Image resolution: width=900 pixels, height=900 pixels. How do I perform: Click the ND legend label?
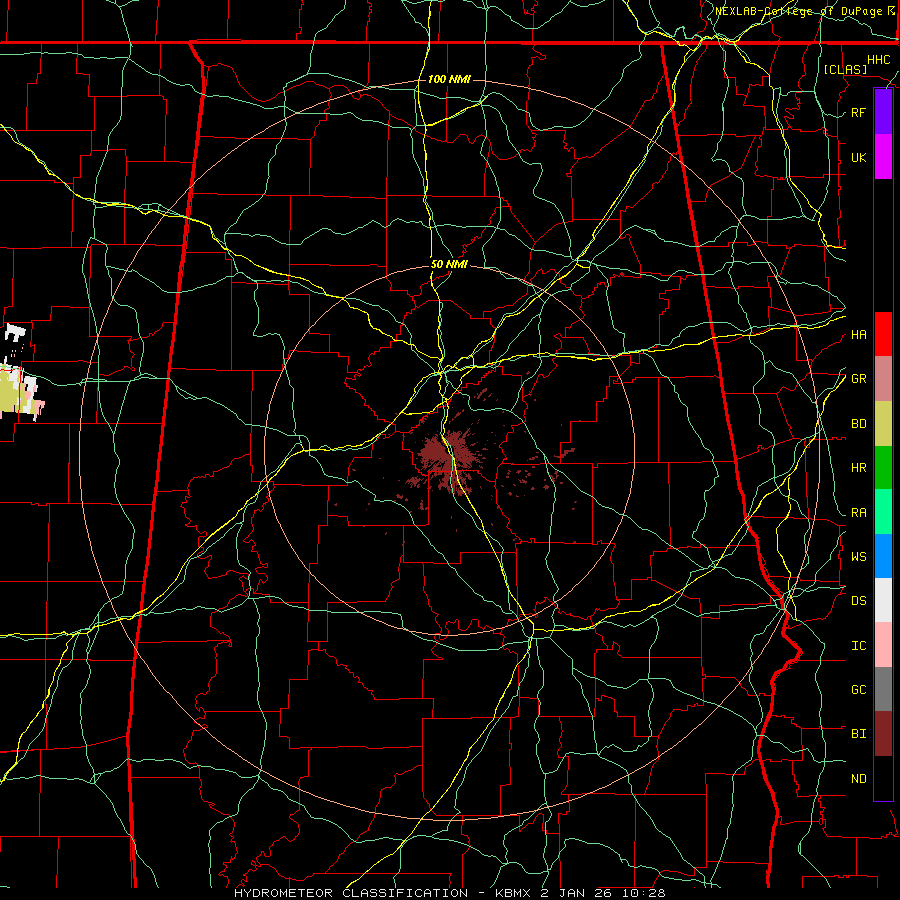pos(858,779)
